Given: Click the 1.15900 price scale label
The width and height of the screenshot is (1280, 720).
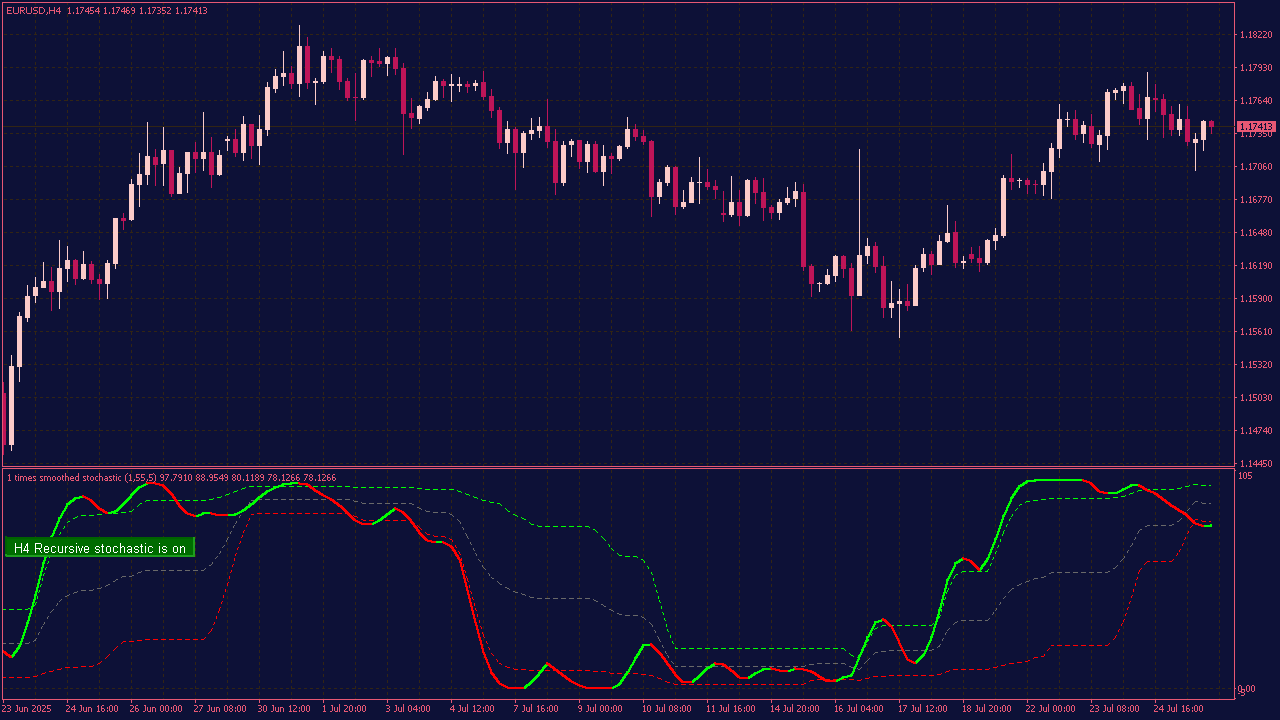Looking at the screenshot, I should [1255, 299].
